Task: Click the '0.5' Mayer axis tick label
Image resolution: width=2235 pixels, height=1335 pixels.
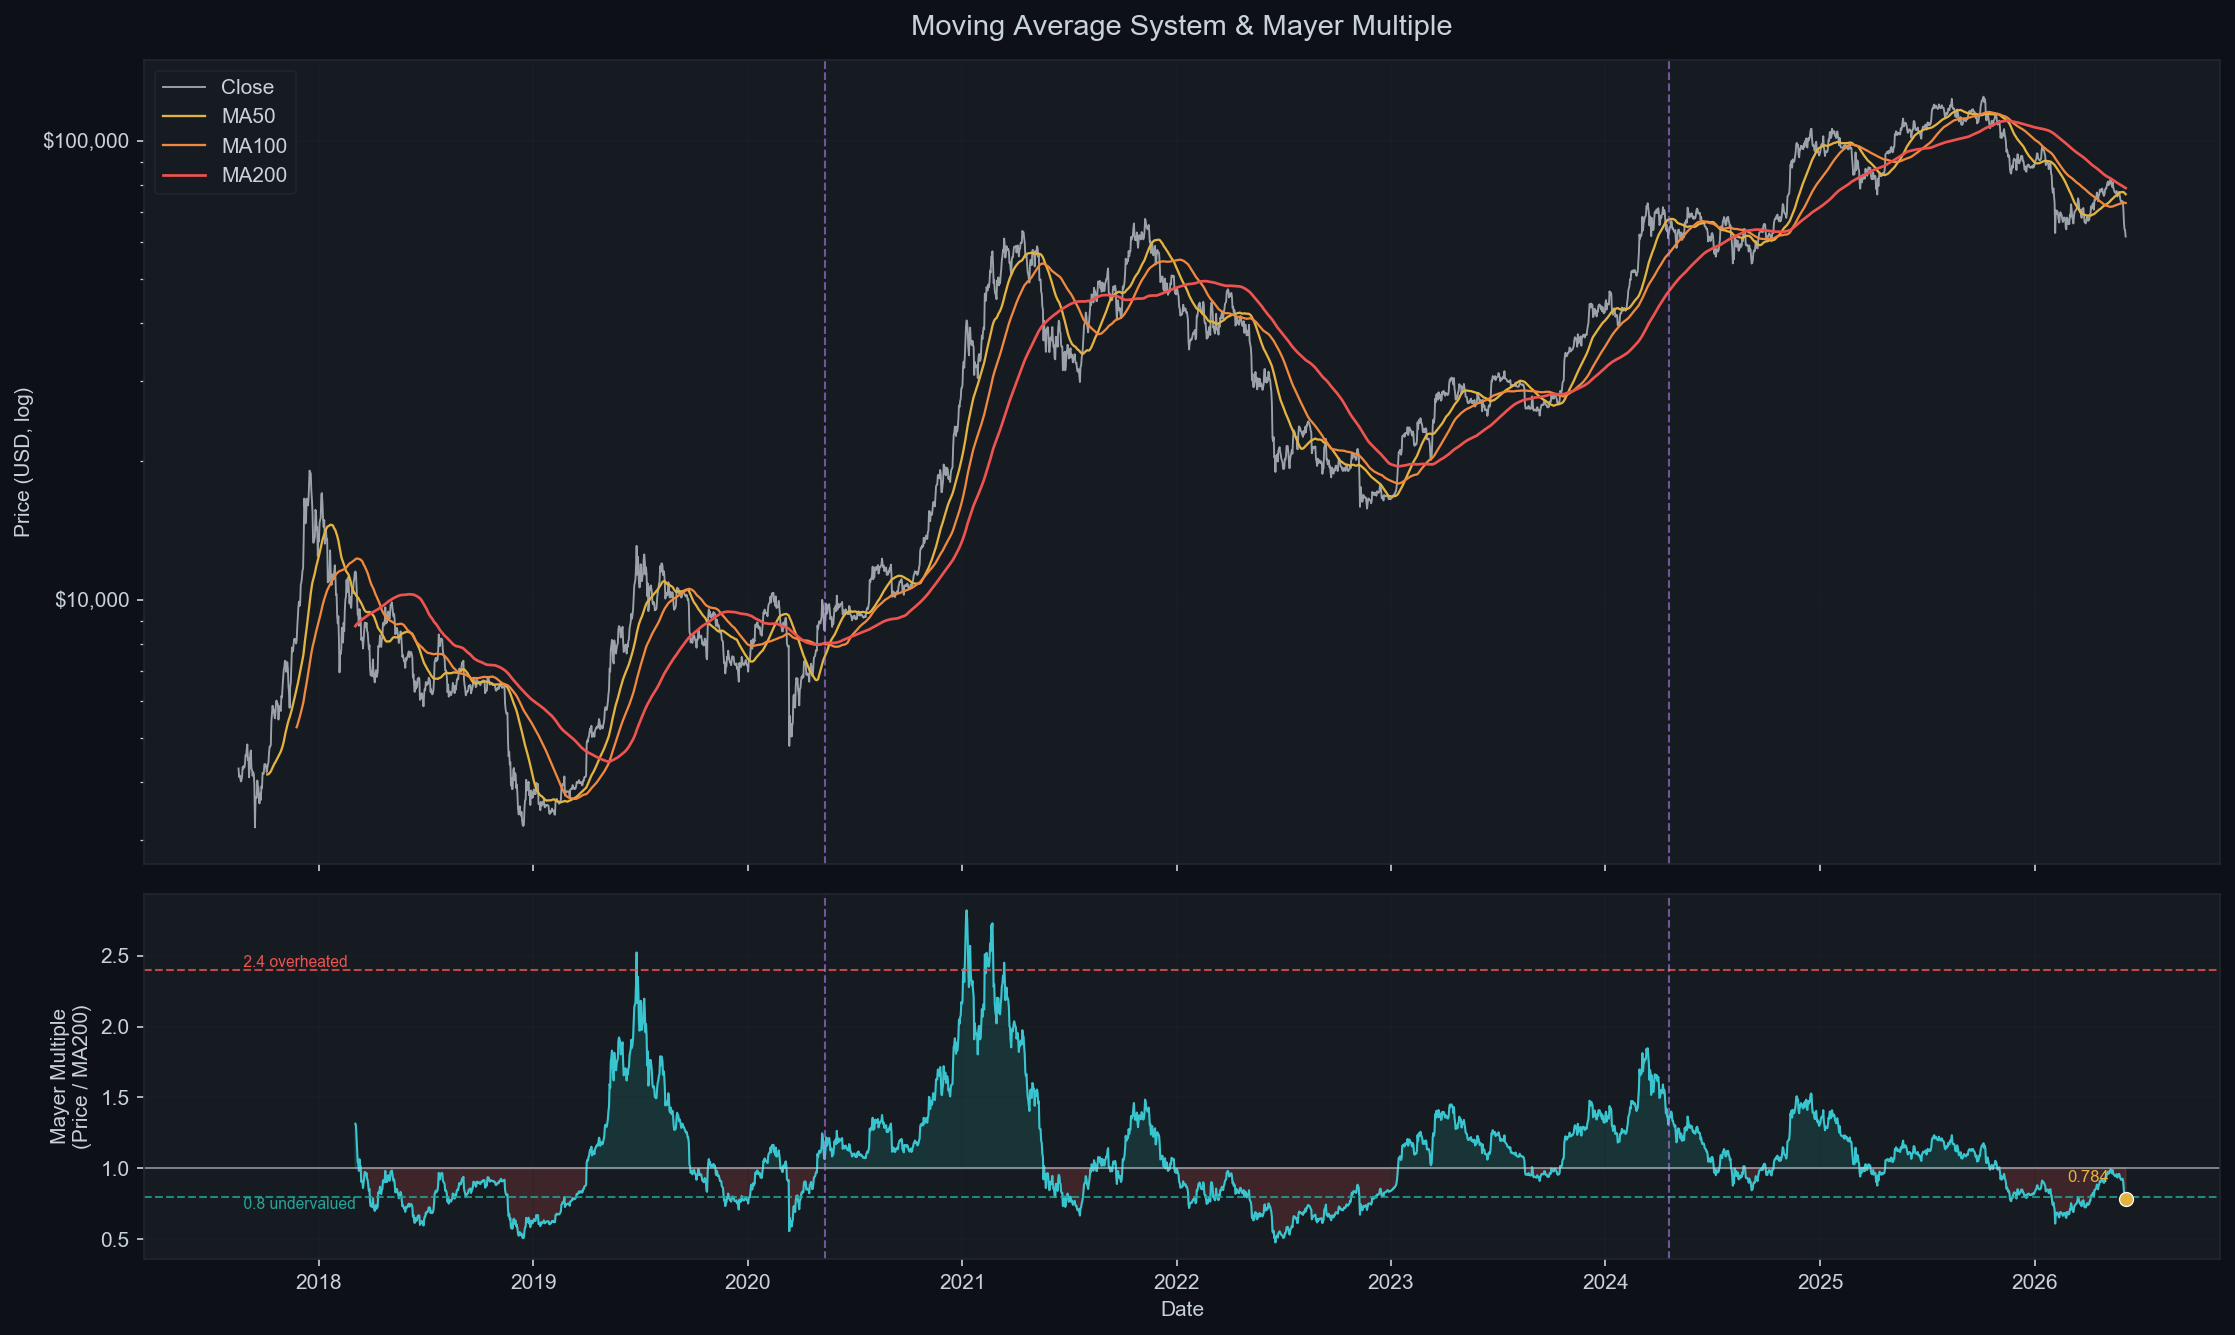Action: [115, 1240]
